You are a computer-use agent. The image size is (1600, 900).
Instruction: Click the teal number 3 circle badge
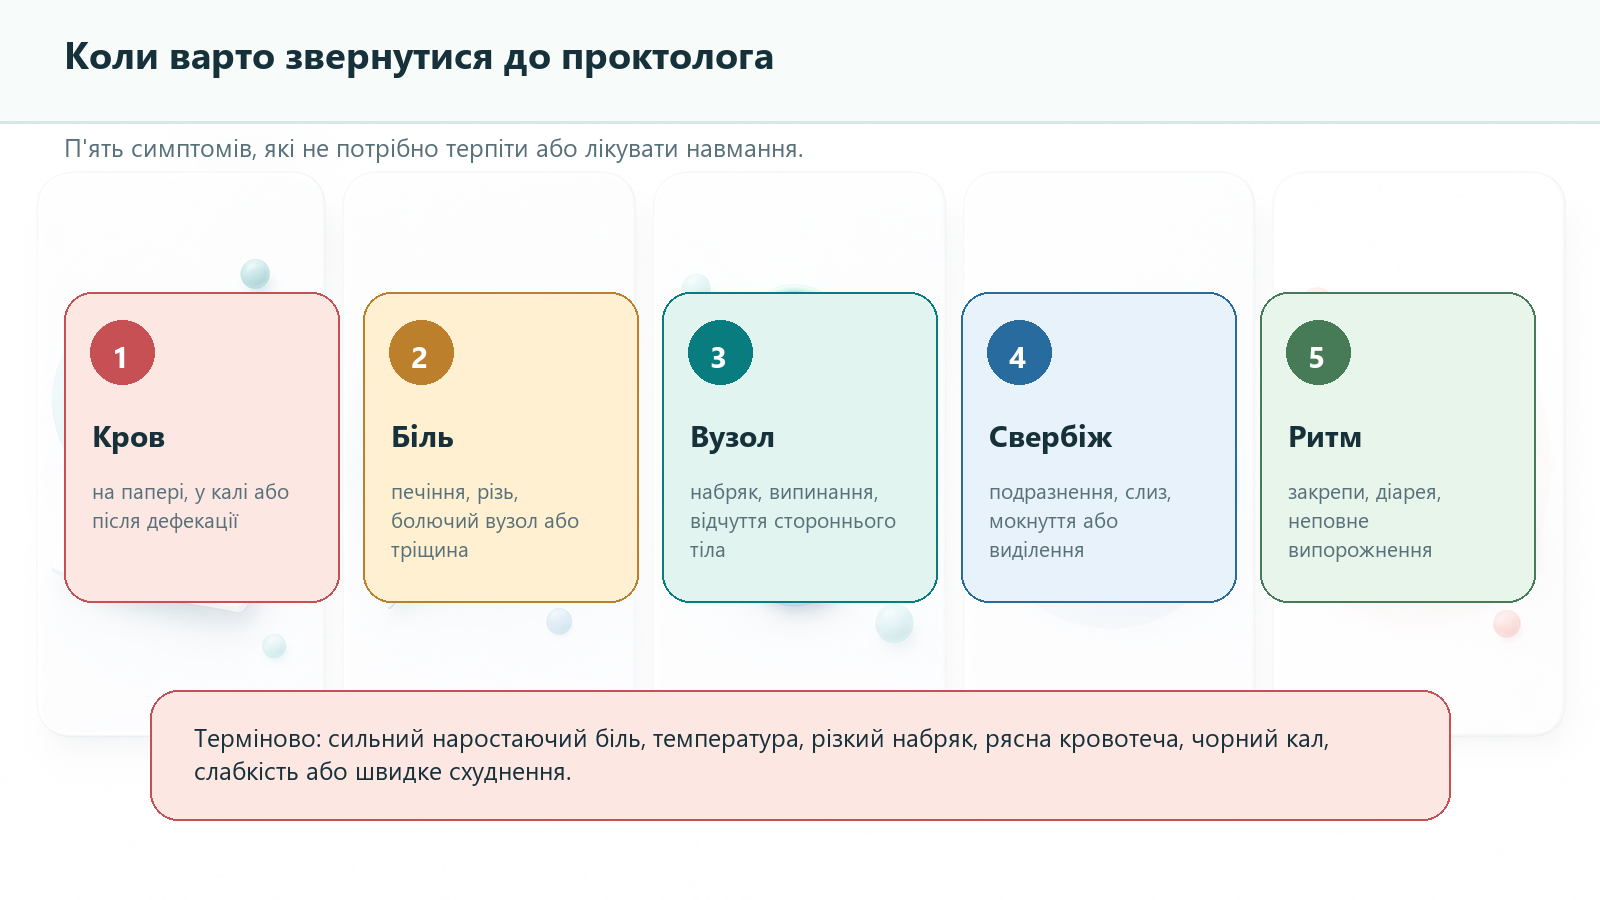pyautogui.click(x=720, y=353)
